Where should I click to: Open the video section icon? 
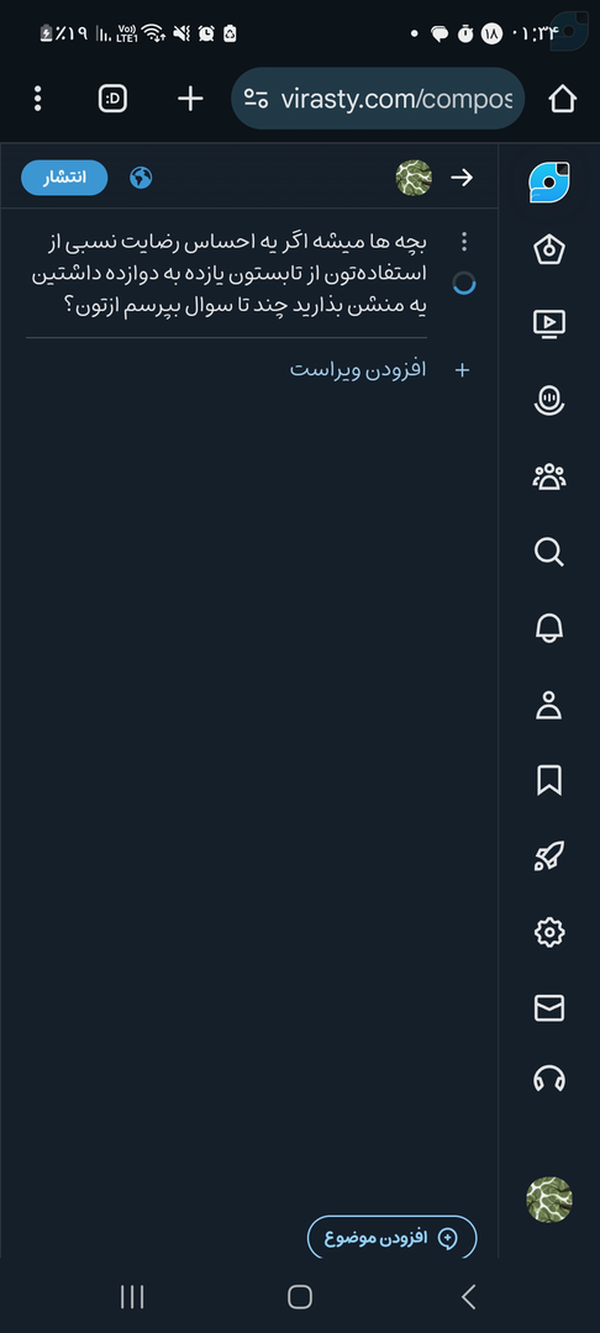tap(548, 323)
